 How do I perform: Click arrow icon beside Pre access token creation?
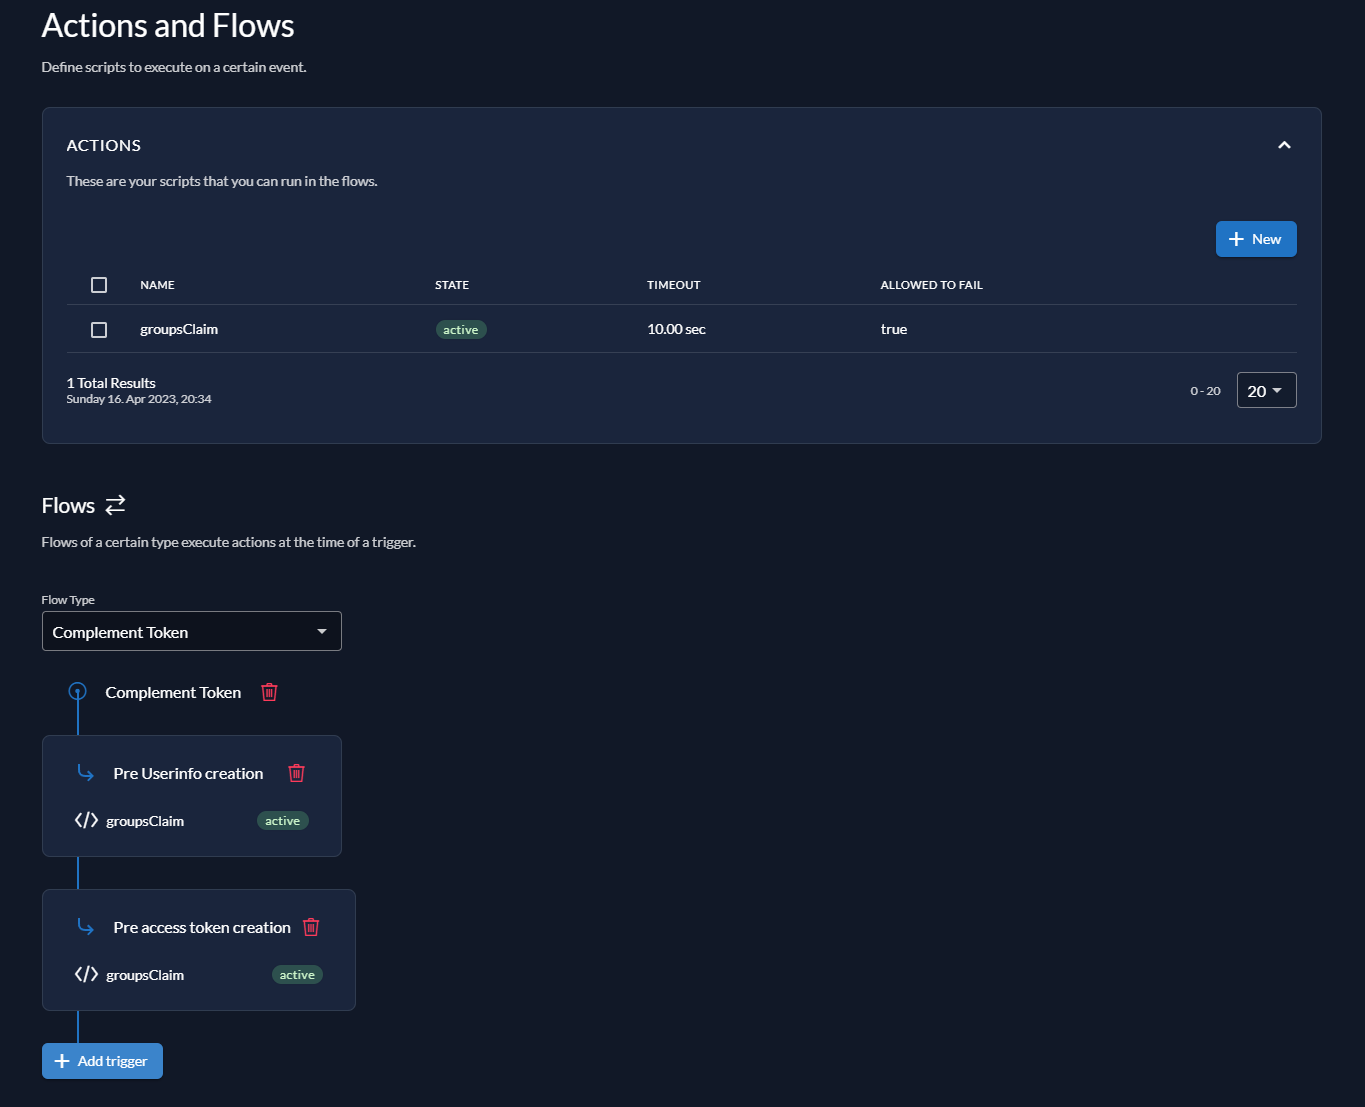point(86,927)
